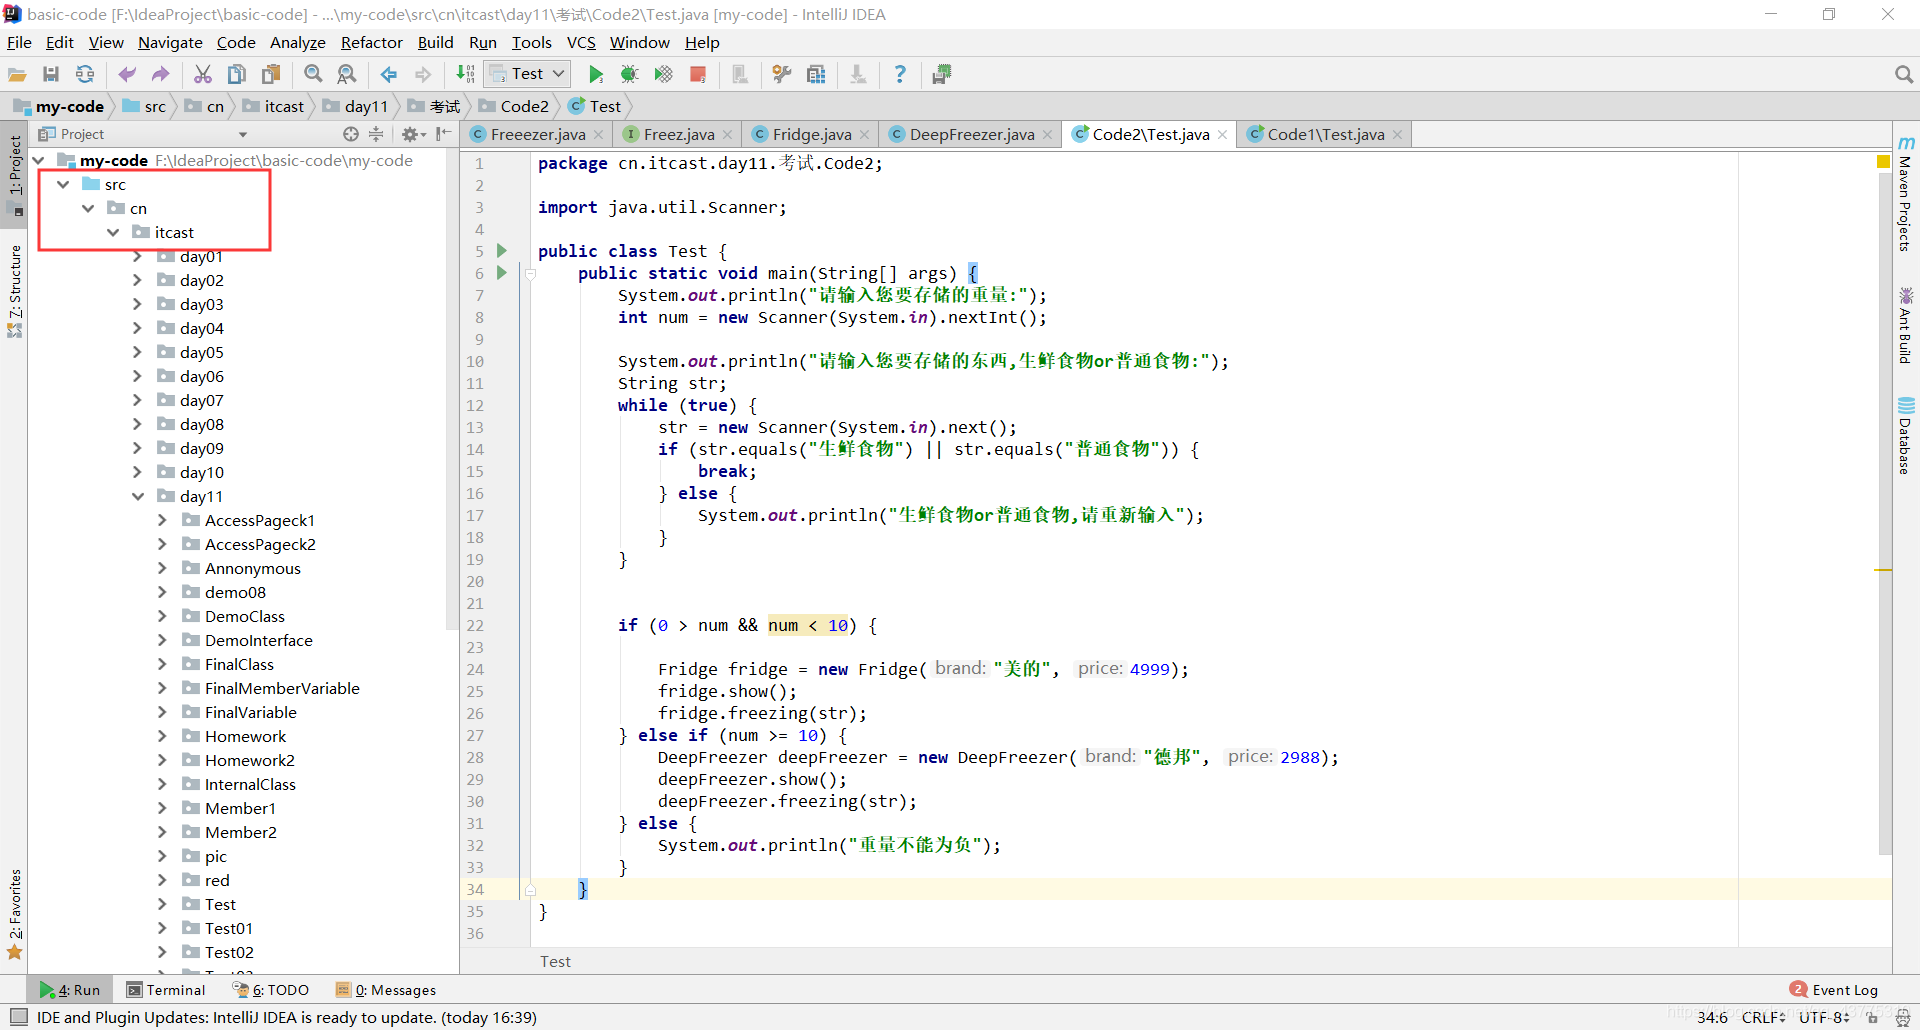Open Find with the magnifier icon

pos(313,74)
